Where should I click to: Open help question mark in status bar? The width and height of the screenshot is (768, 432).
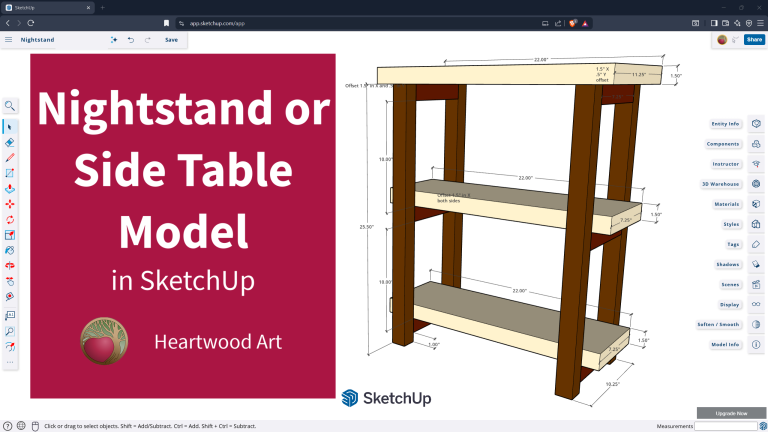click(7, 426)
